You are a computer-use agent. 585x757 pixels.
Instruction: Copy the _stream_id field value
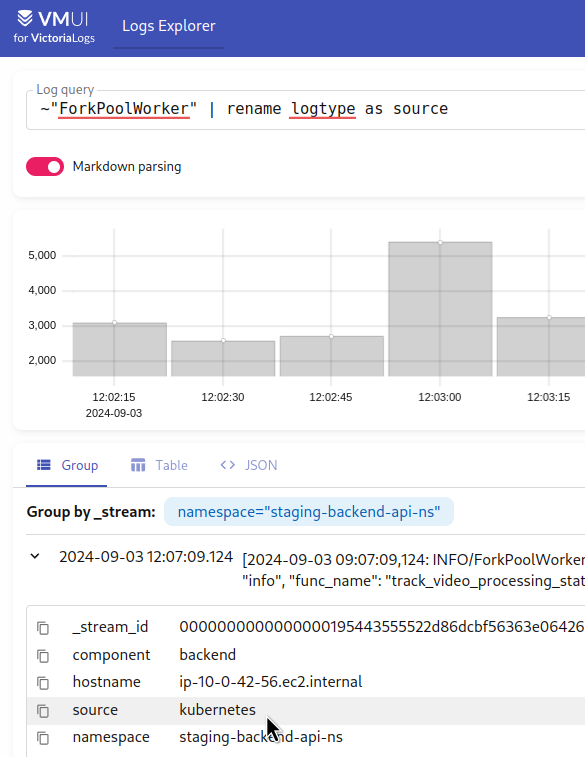(x=43, y=628)
